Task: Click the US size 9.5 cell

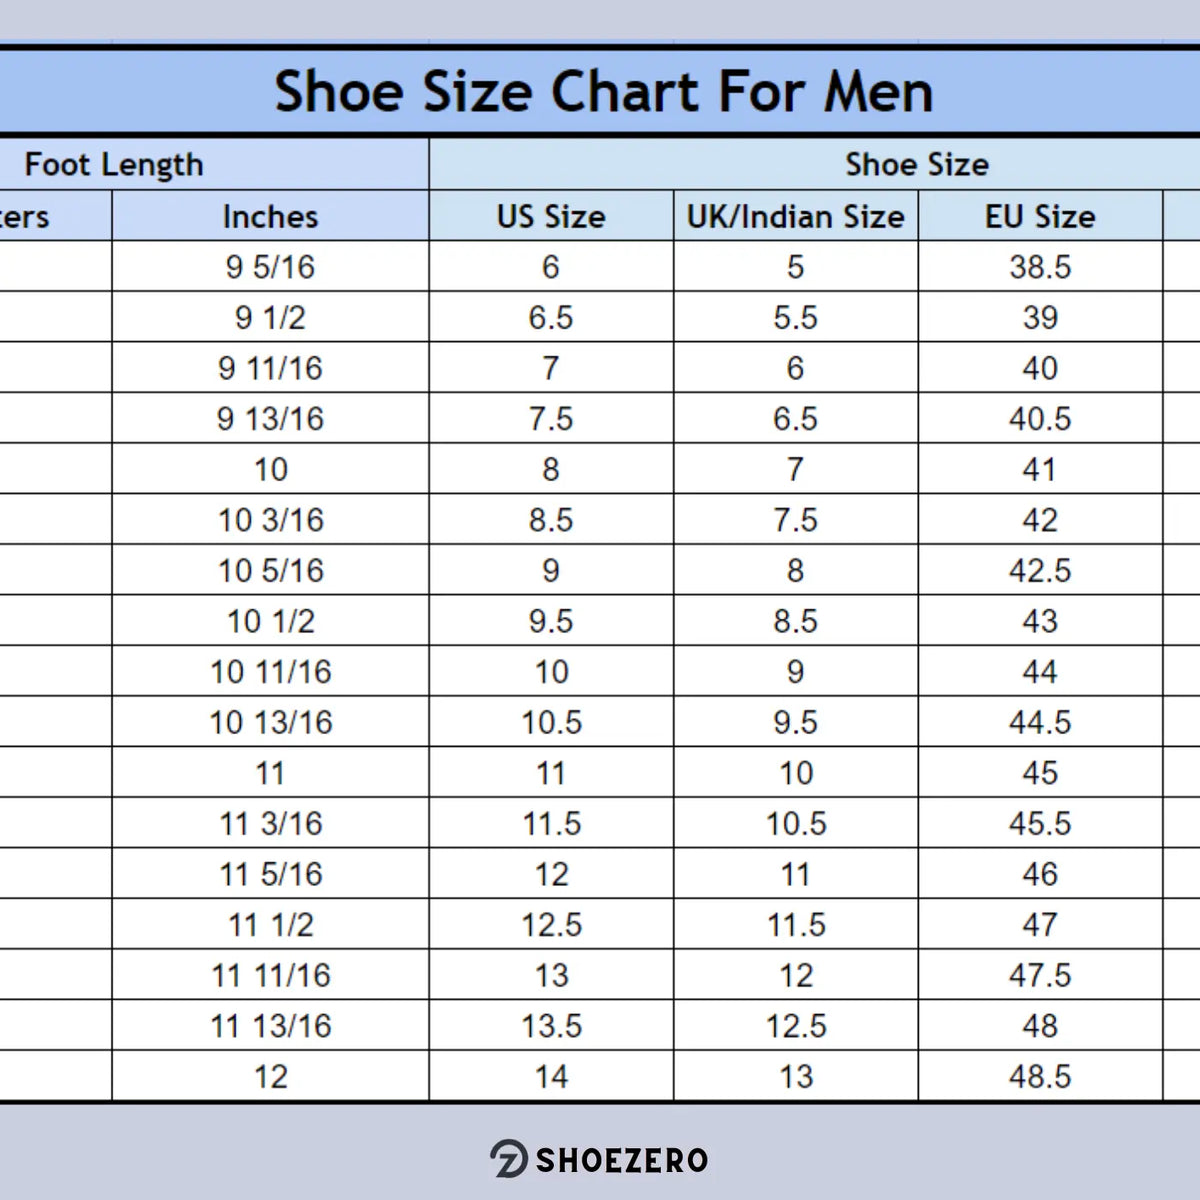Action: (551, 621)
